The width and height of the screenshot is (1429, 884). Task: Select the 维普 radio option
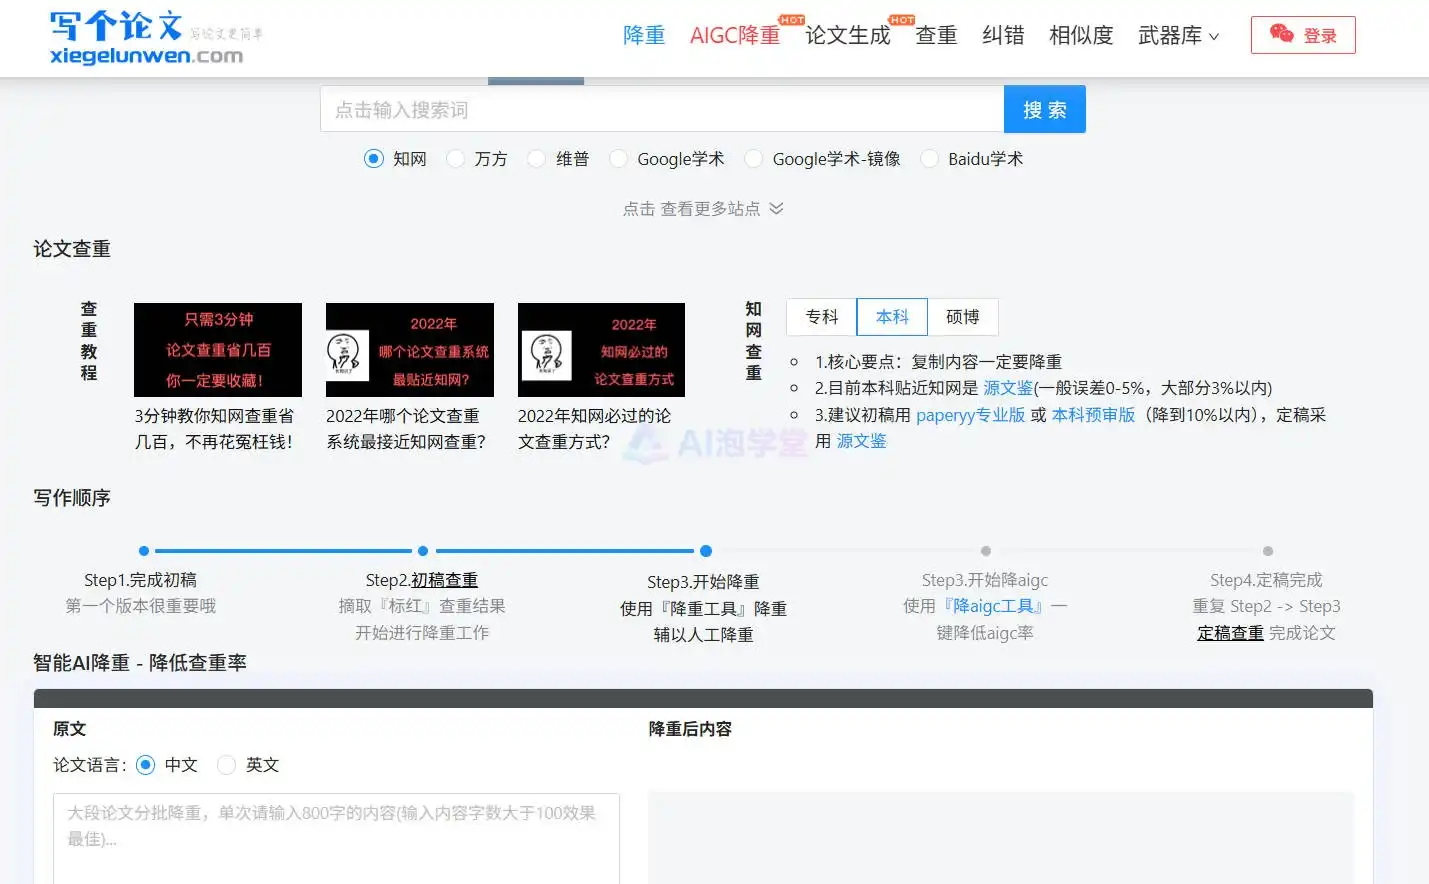537,158
